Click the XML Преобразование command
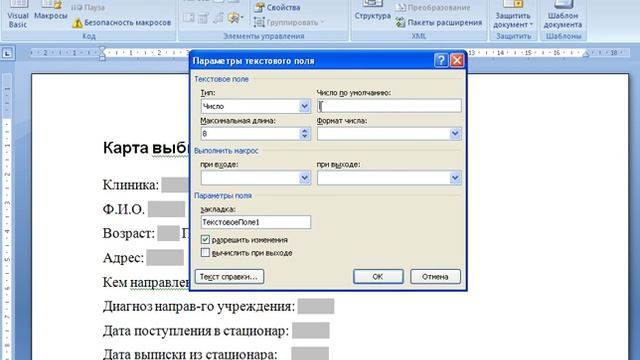 coord(433,7)
